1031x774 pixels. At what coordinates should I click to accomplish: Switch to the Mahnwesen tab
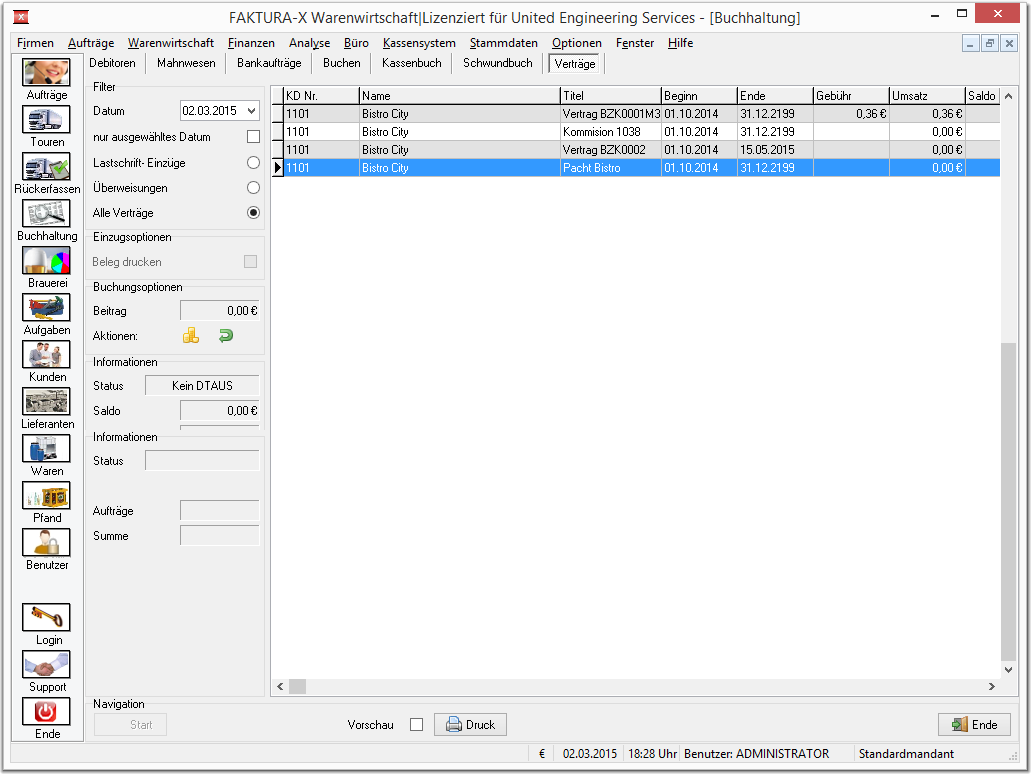(186, 63)
